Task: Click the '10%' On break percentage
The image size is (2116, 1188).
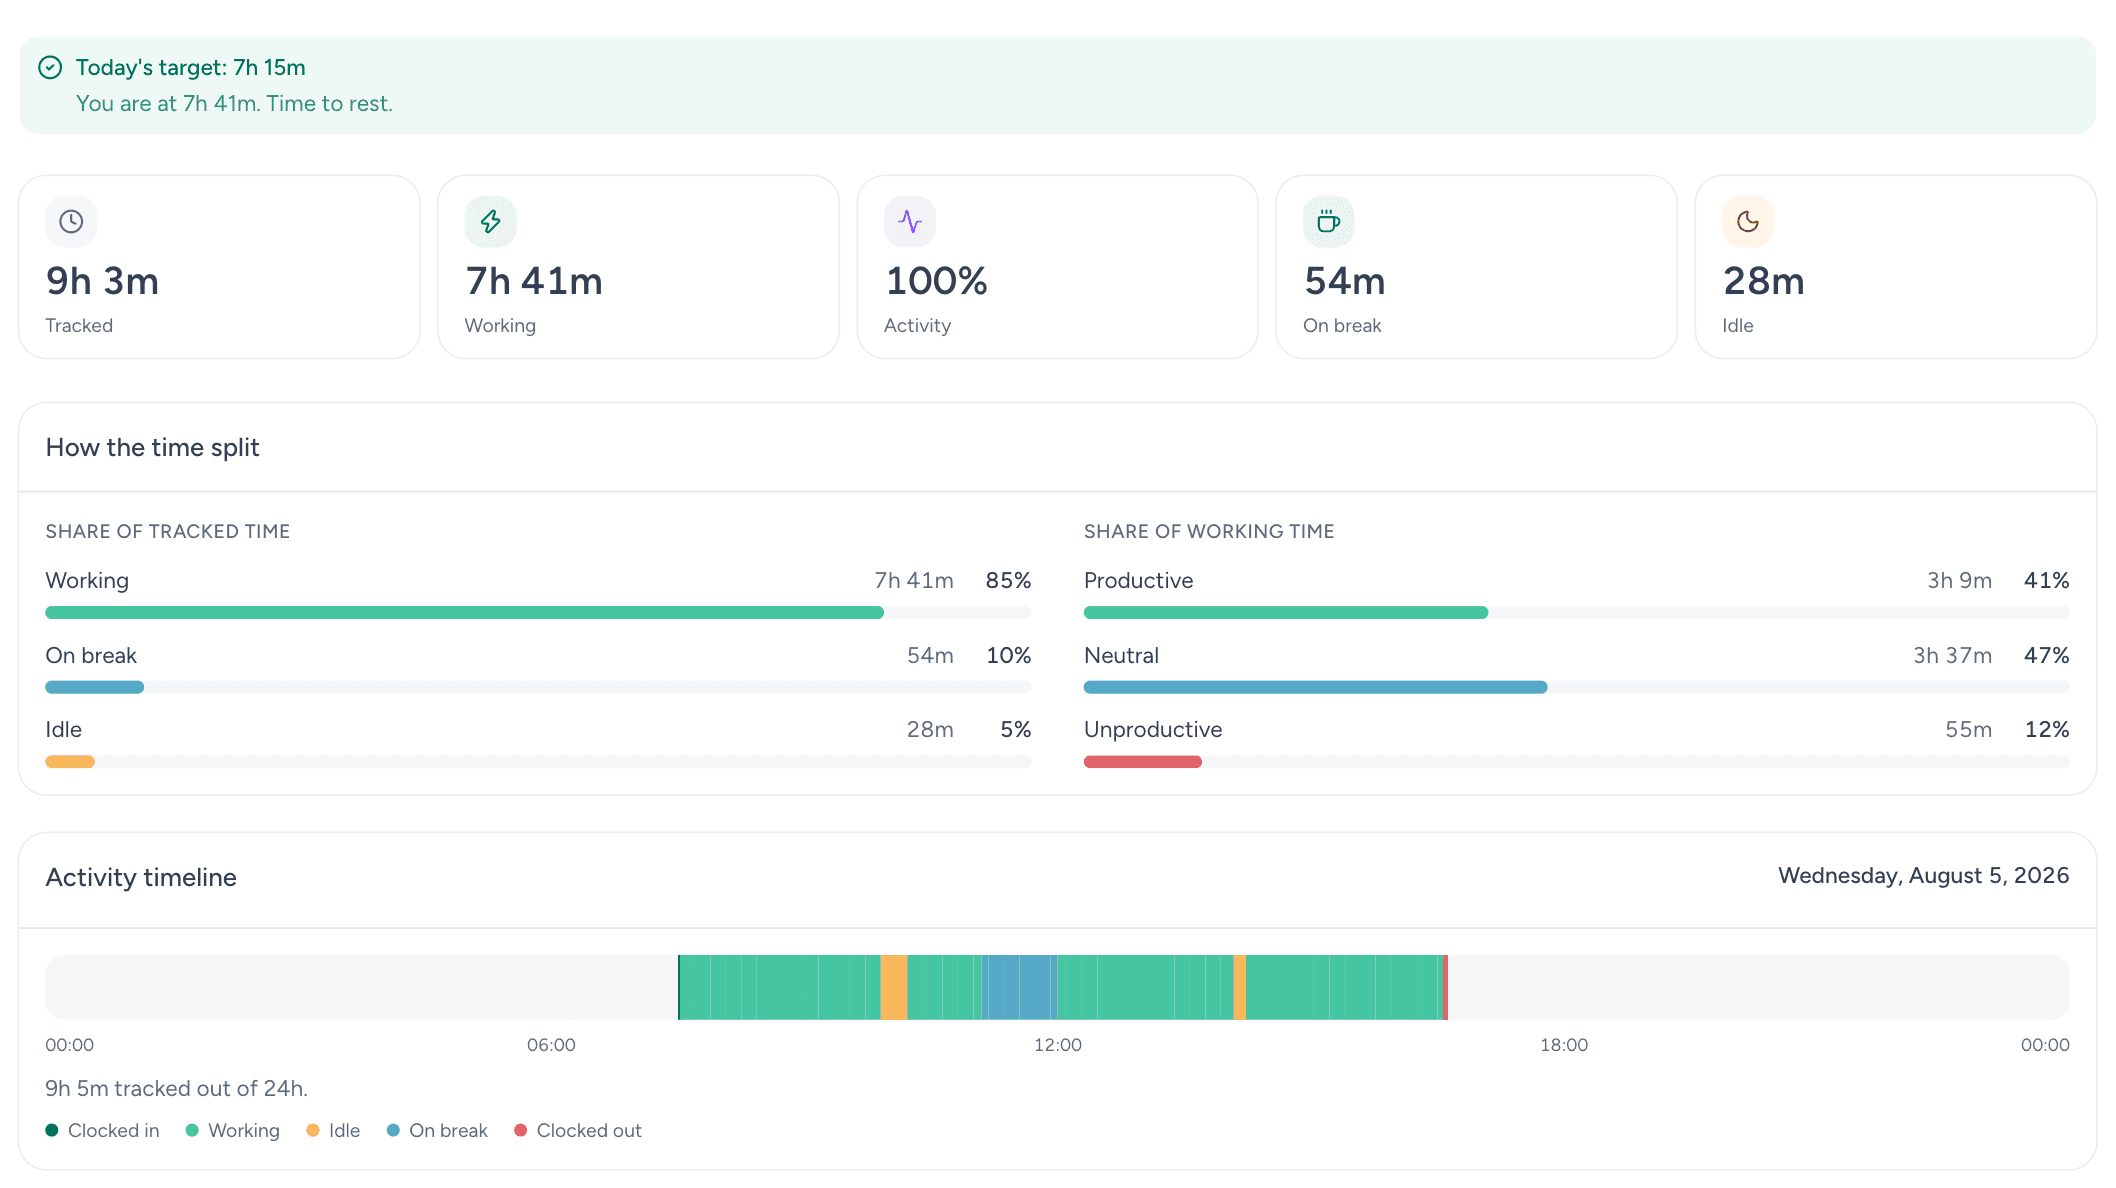Action: pyautogui.click(x=1009, y=655)
